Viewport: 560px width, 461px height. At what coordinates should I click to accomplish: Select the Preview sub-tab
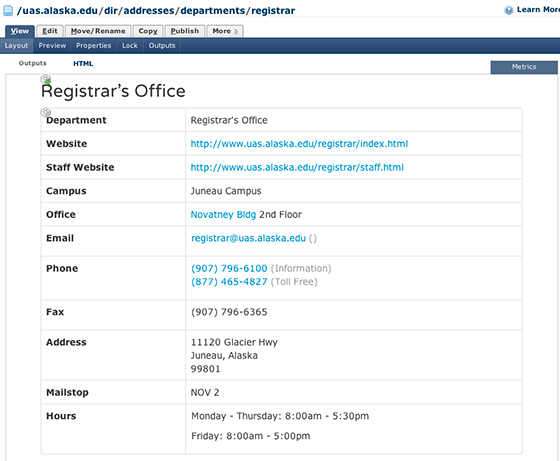click(x=52, y=46)
